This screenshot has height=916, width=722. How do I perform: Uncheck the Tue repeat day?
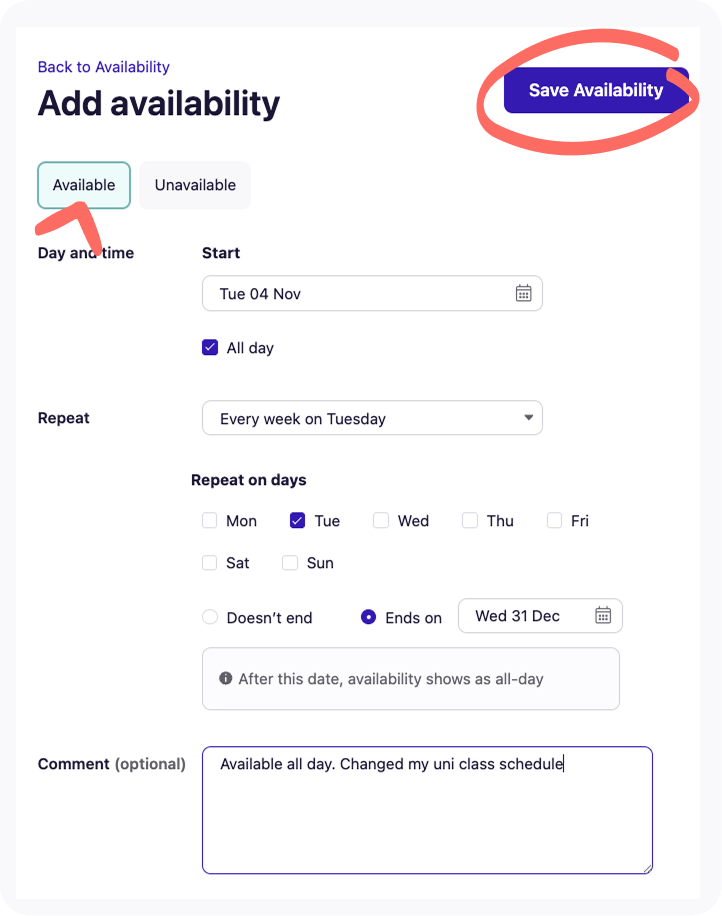tap(298, 521)
